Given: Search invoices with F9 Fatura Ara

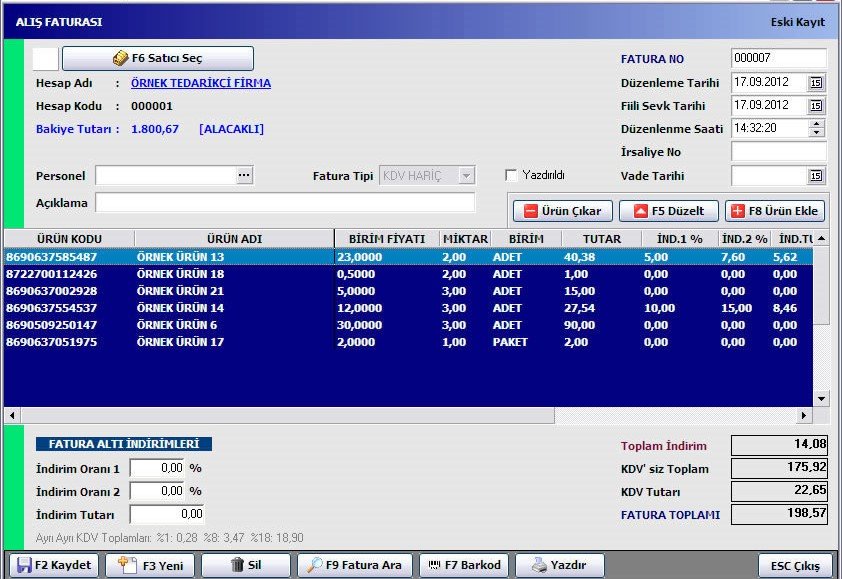Looking at the screenshot, I should pyautogui.click(x=355, y=565).
